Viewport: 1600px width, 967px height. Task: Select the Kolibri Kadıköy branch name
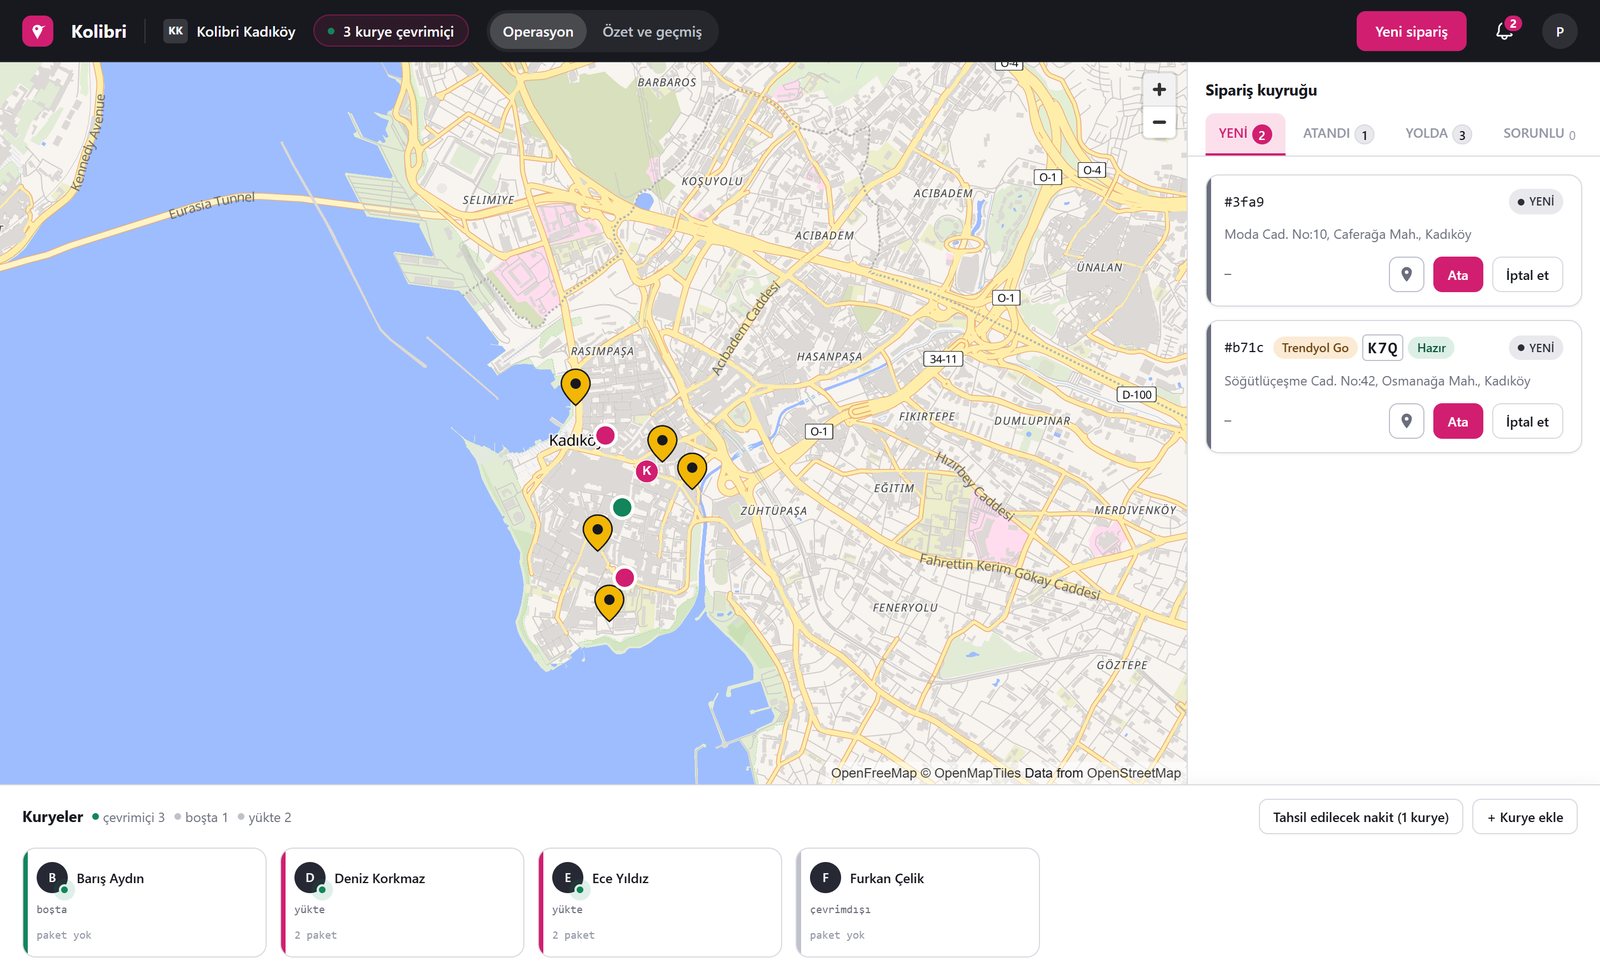[246, 31]
